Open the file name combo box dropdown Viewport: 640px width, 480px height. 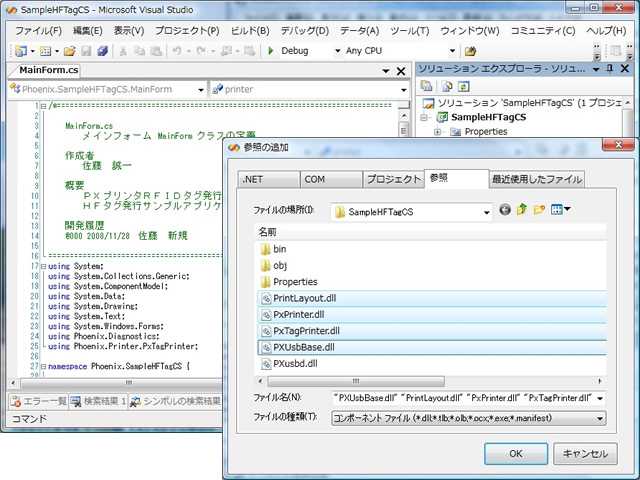(x=600, y=398)
